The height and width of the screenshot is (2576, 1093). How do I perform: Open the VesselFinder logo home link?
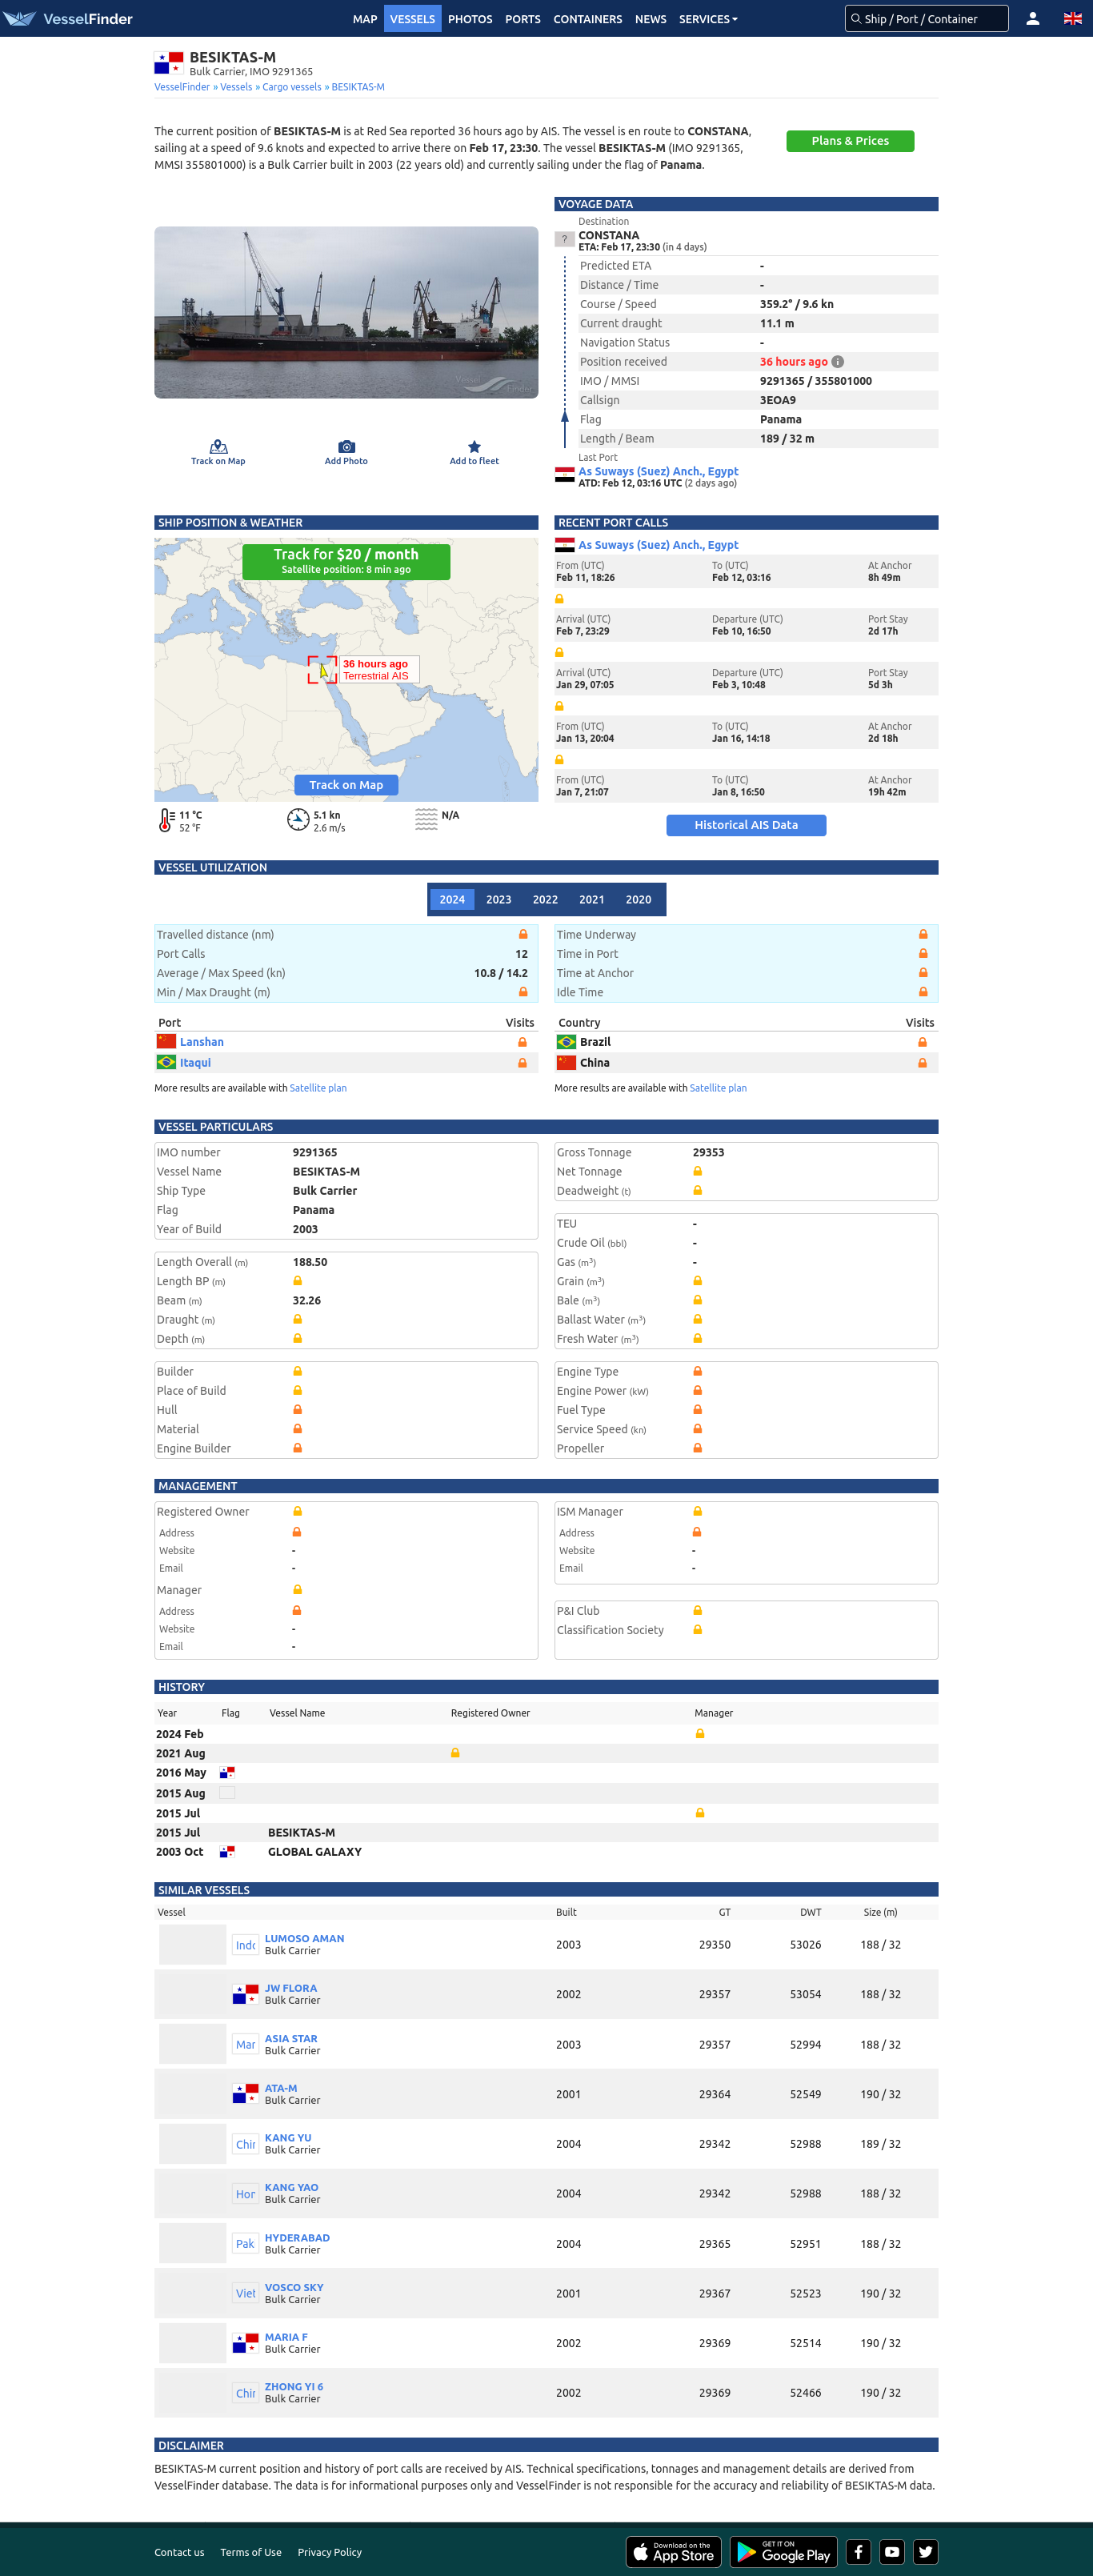click(x=69, y=18)
